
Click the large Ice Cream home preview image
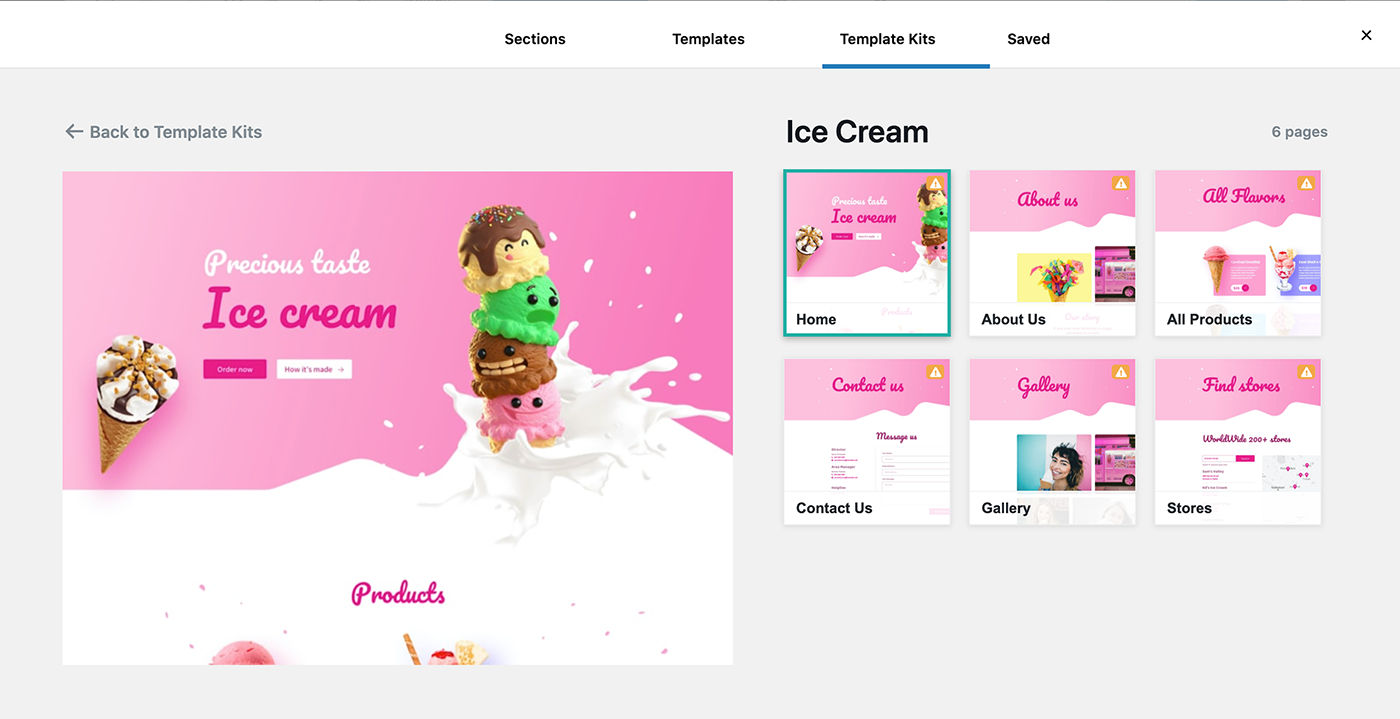click(397, 418)
